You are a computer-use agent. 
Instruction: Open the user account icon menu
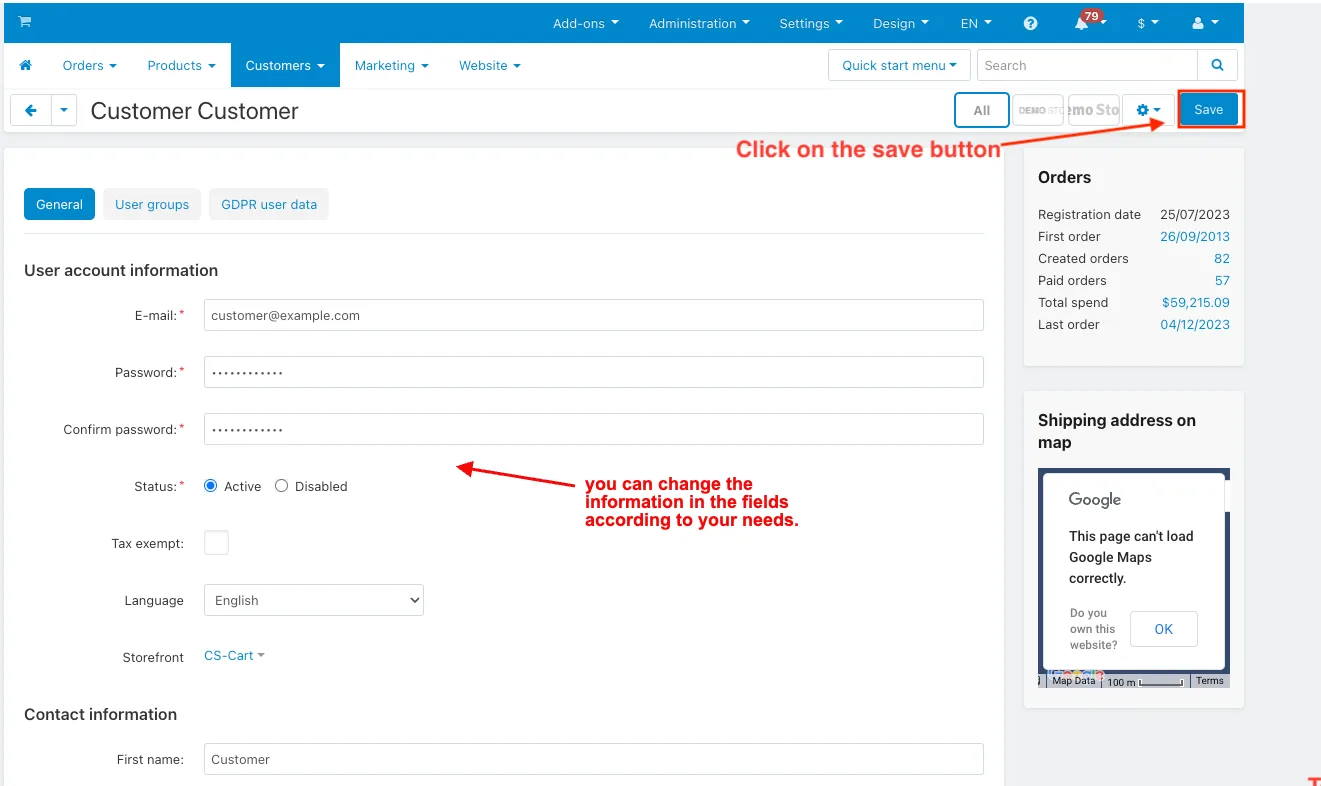click(1206, 23)
